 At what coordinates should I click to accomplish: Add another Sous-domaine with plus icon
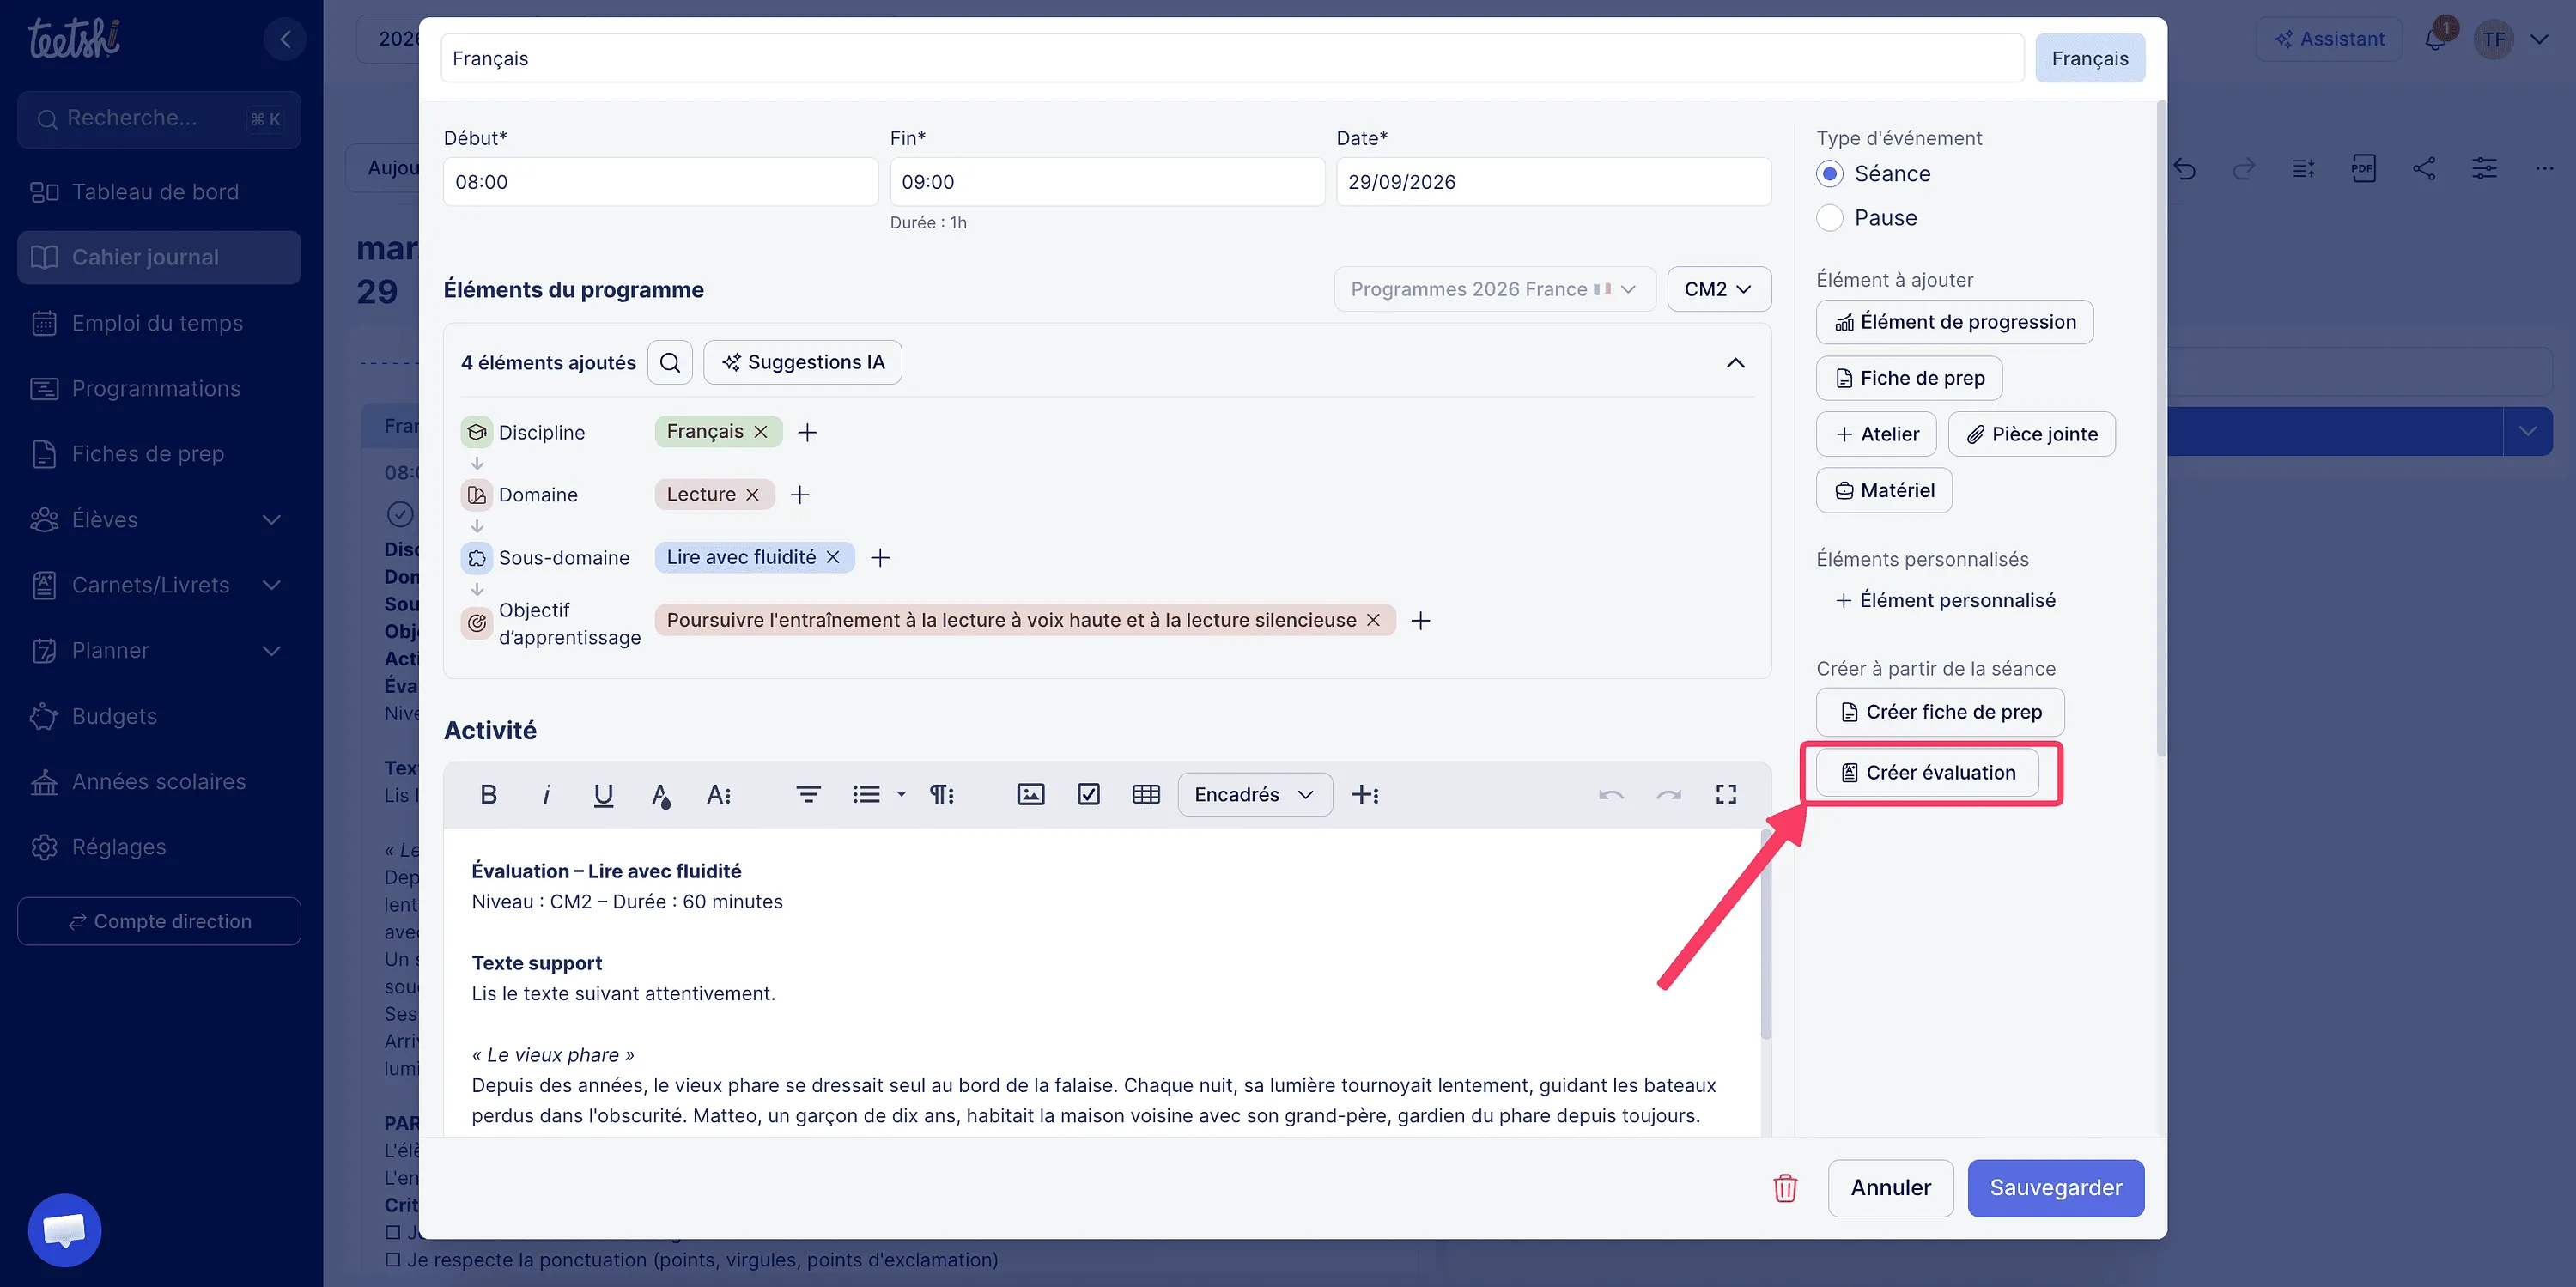[x=880, y=557]
